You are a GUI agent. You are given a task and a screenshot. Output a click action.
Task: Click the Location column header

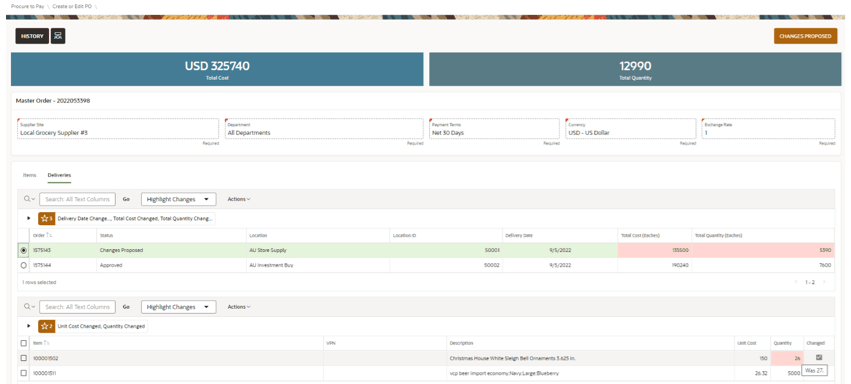point(317,235)
